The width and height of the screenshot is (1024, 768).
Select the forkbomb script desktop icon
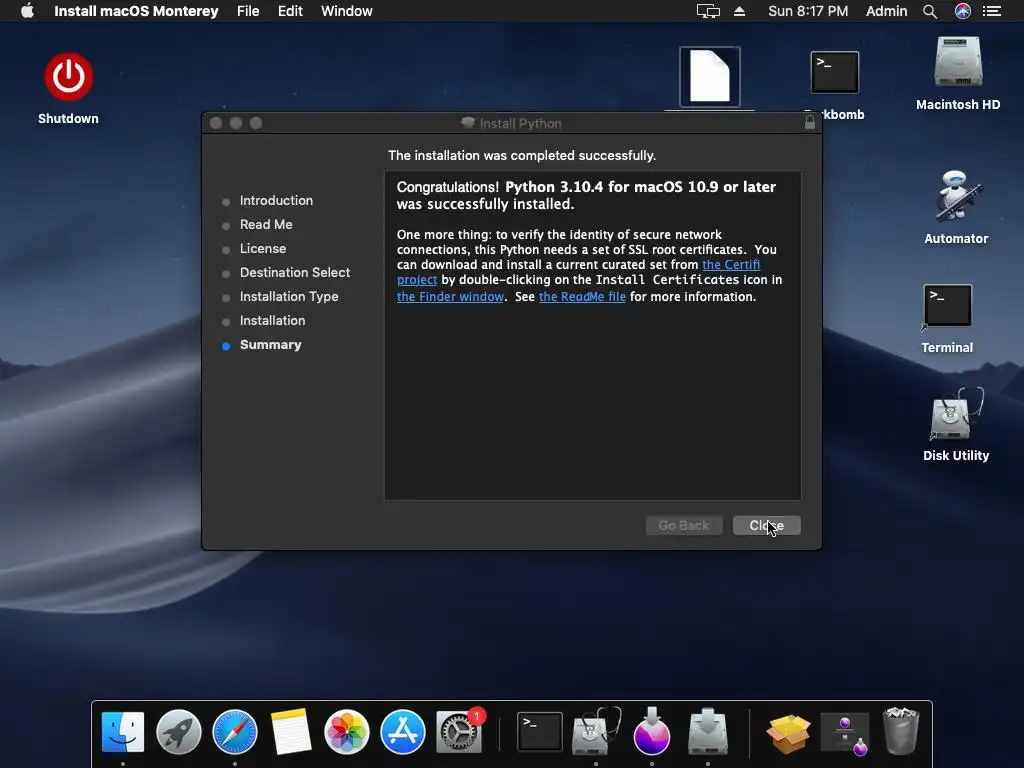pyautogui.click(x=835, y=72)
